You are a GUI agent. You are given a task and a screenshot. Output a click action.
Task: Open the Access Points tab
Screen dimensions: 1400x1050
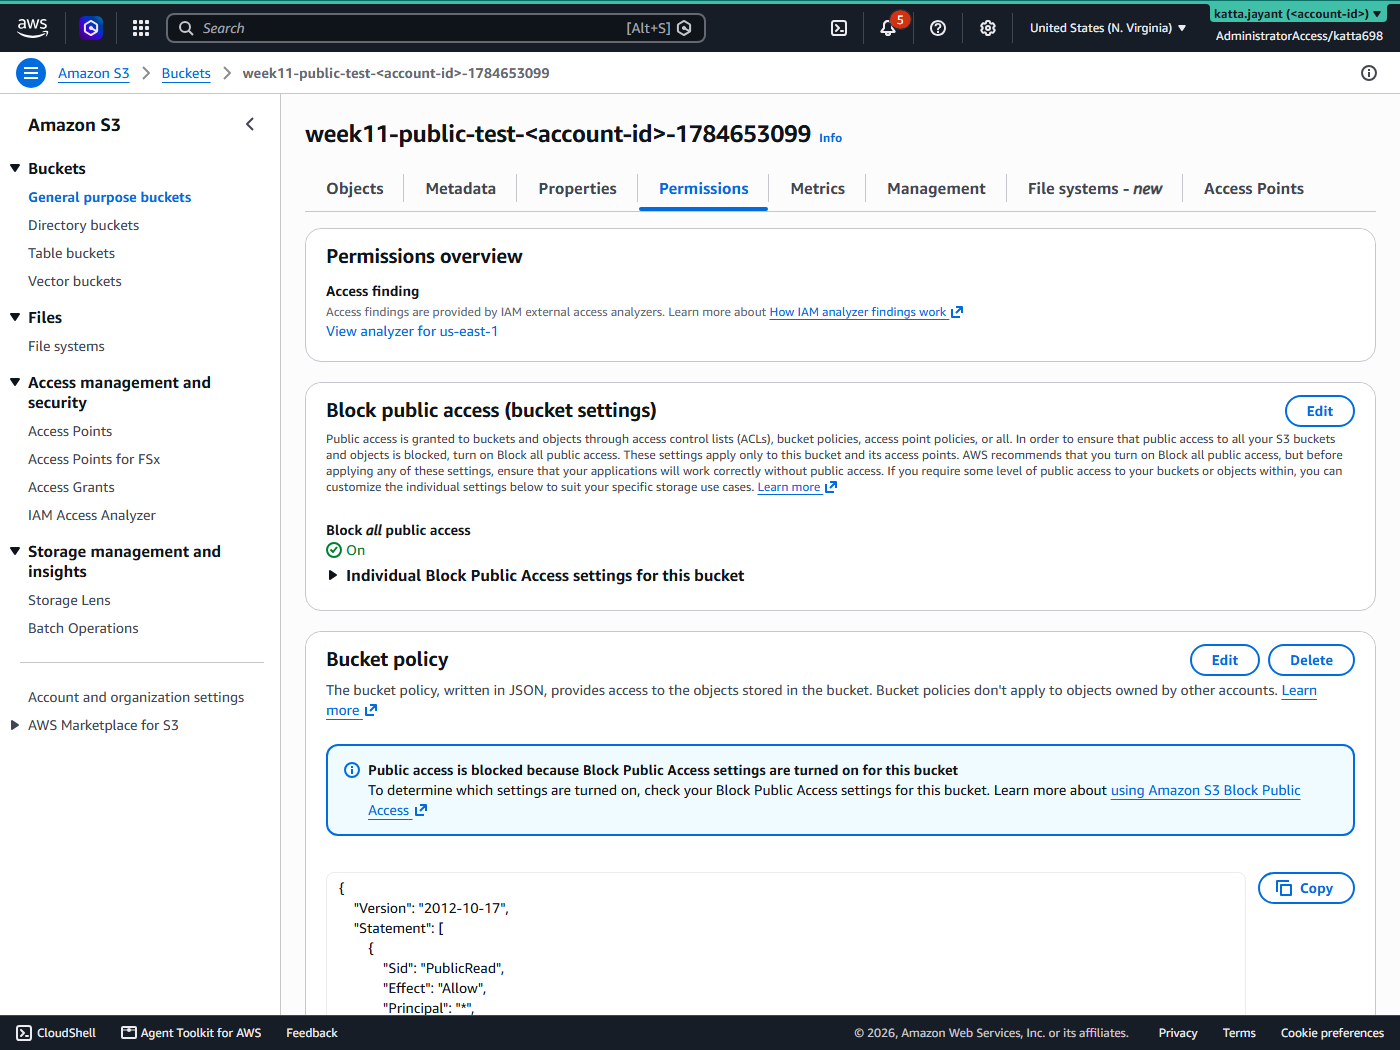(1254, 188)
